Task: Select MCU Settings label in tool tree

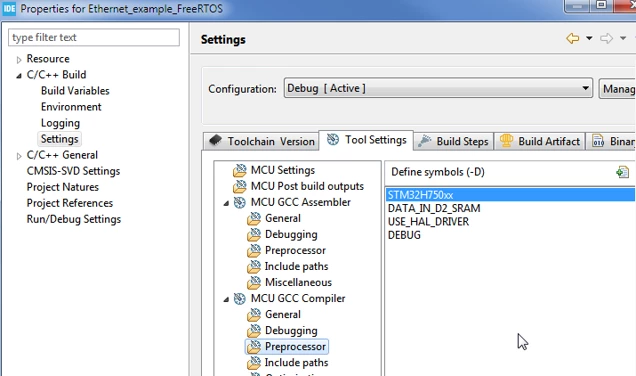Action: (x=283, y=170)
